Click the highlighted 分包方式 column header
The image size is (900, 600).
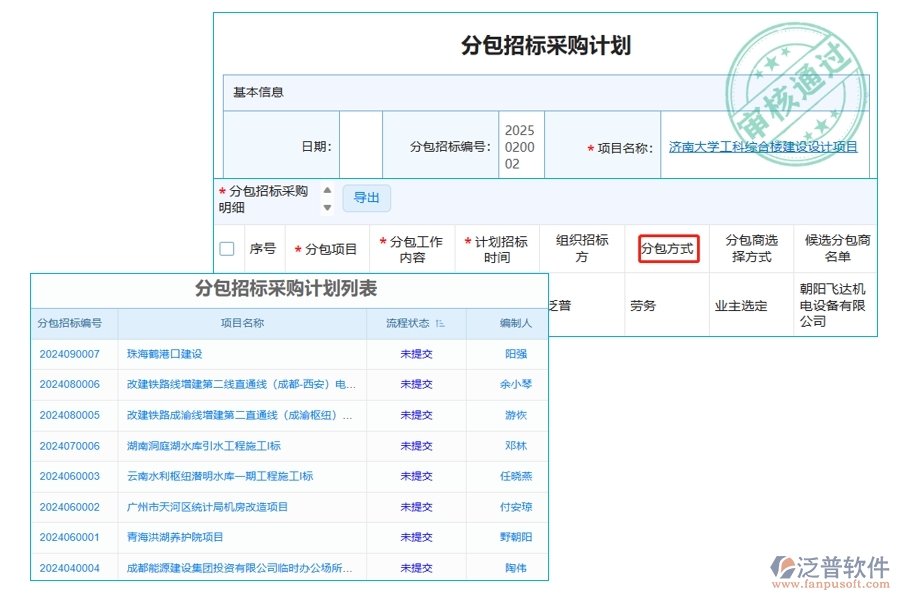click(671, 250)
